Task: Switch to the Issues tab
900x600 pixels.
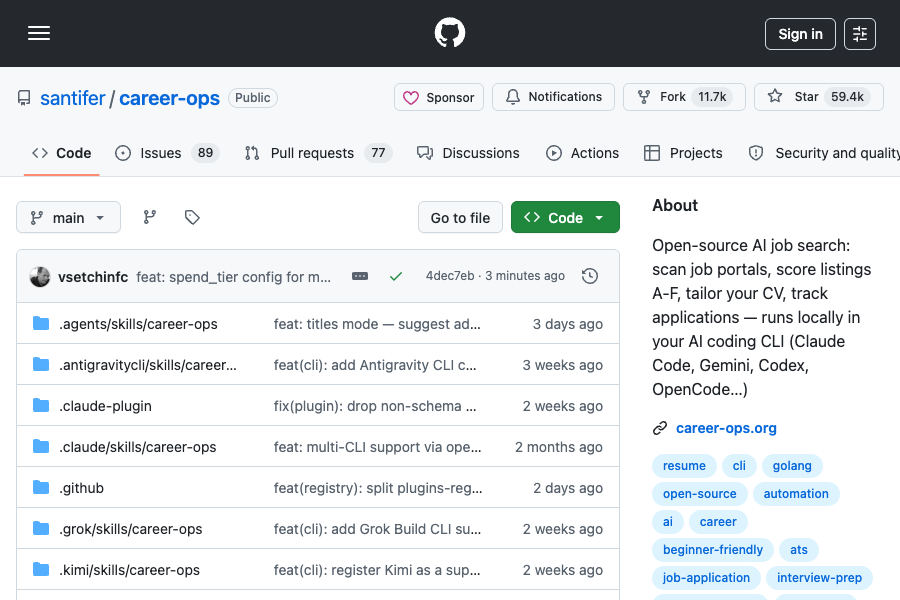Action: pos(167,153)
